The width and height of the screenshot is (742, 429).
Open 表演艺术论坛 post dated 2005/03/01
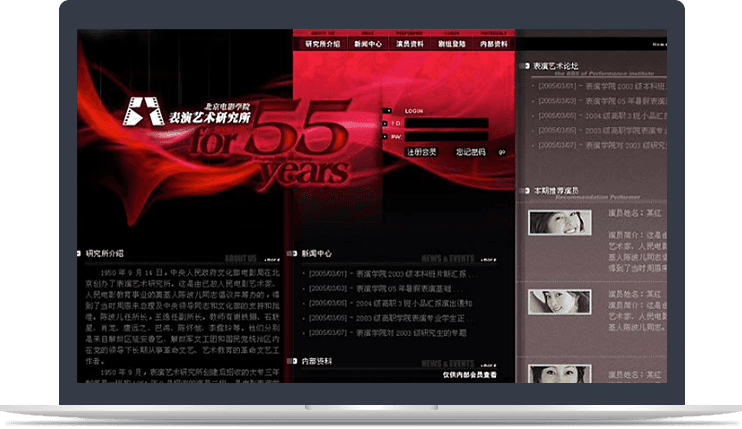(x=602, y=87)
